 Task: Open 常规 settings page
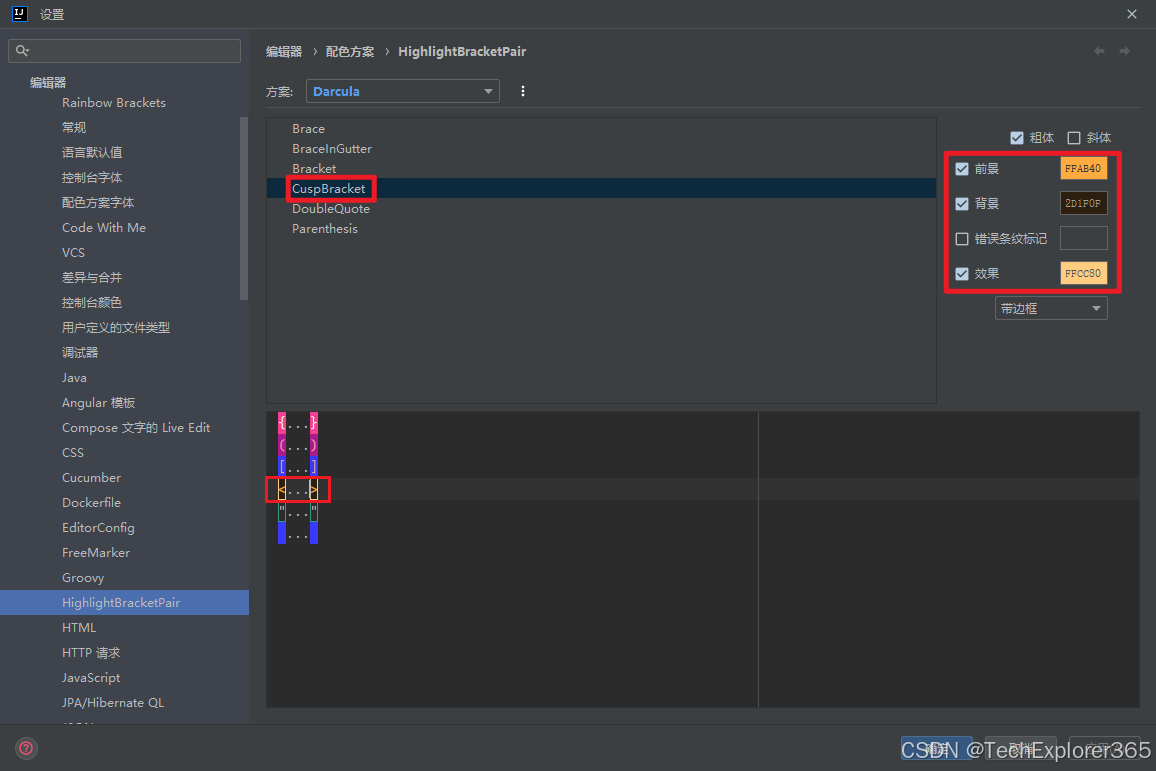point(74,128)
